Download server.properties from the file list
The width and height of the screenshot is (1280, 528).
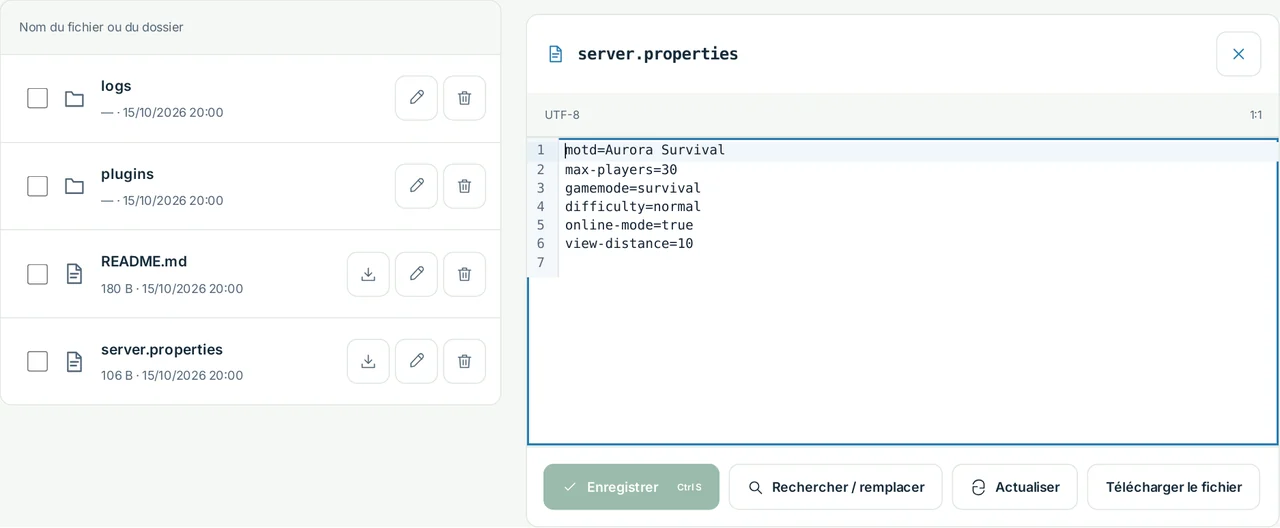pos(368,361)
